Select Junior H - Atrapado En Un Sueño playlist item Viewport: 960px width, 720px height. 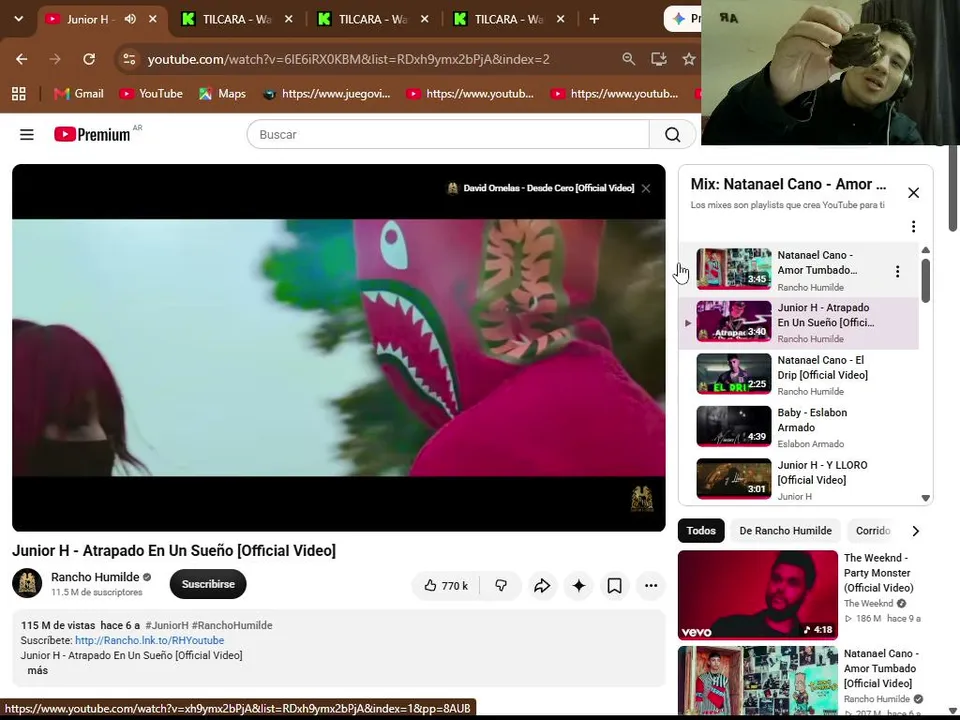click(799, 323)
